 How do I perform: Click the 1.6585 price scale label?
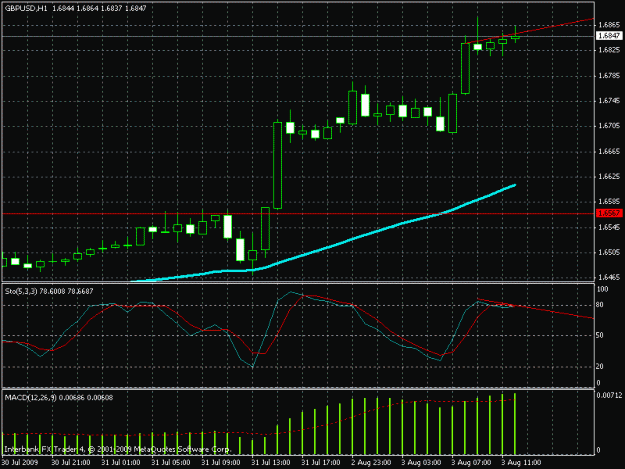[x=609, y=202]
